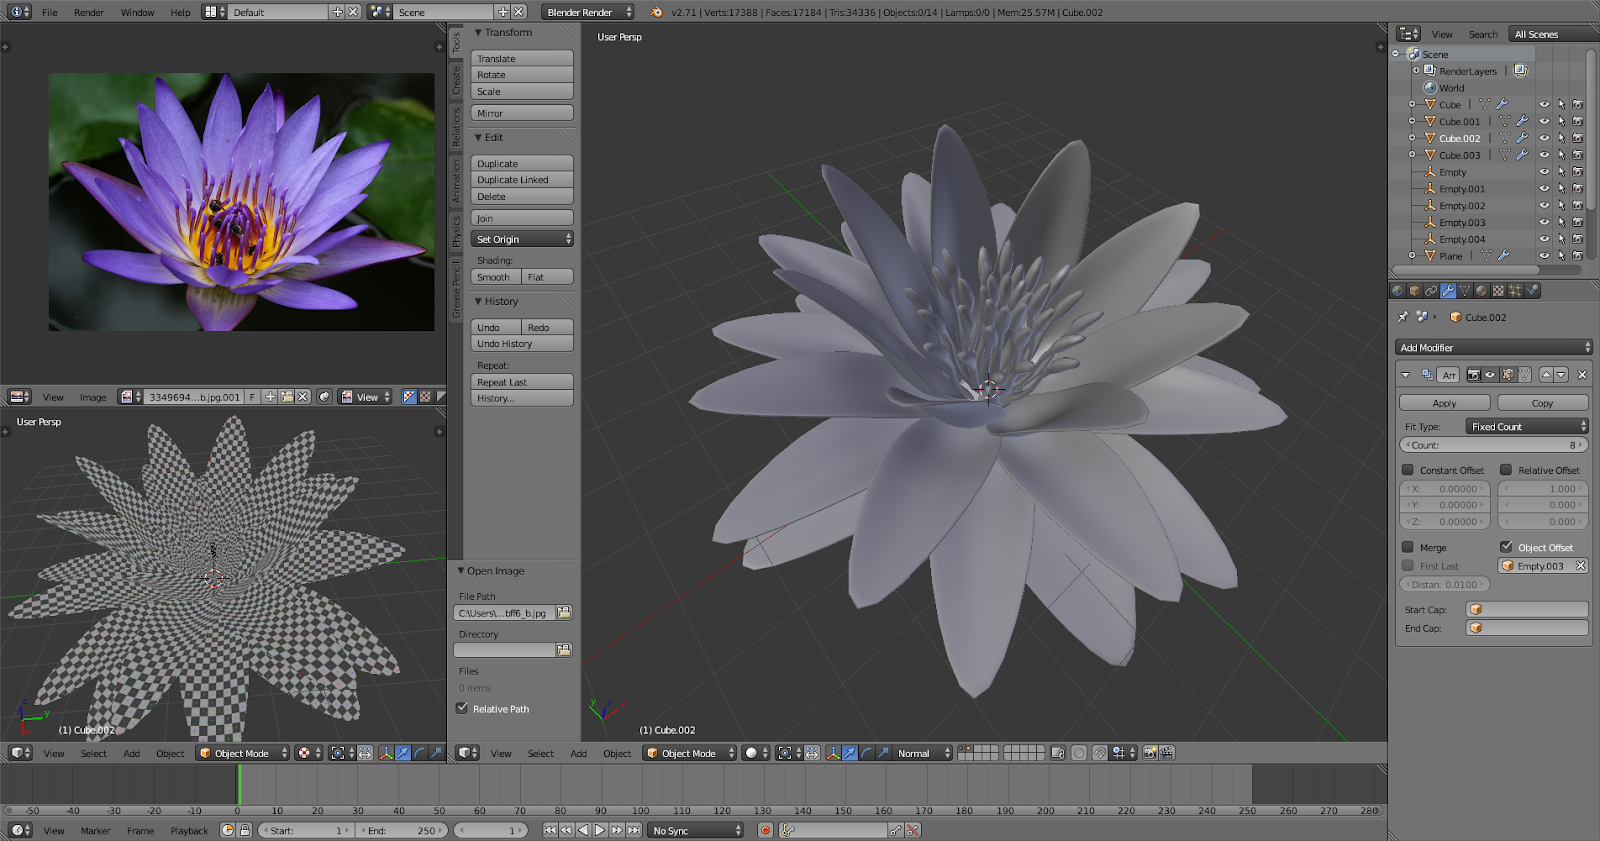This screenshot has height=841, width=1600.
Task: Add a new image with the plus icon
Action: 270,397
